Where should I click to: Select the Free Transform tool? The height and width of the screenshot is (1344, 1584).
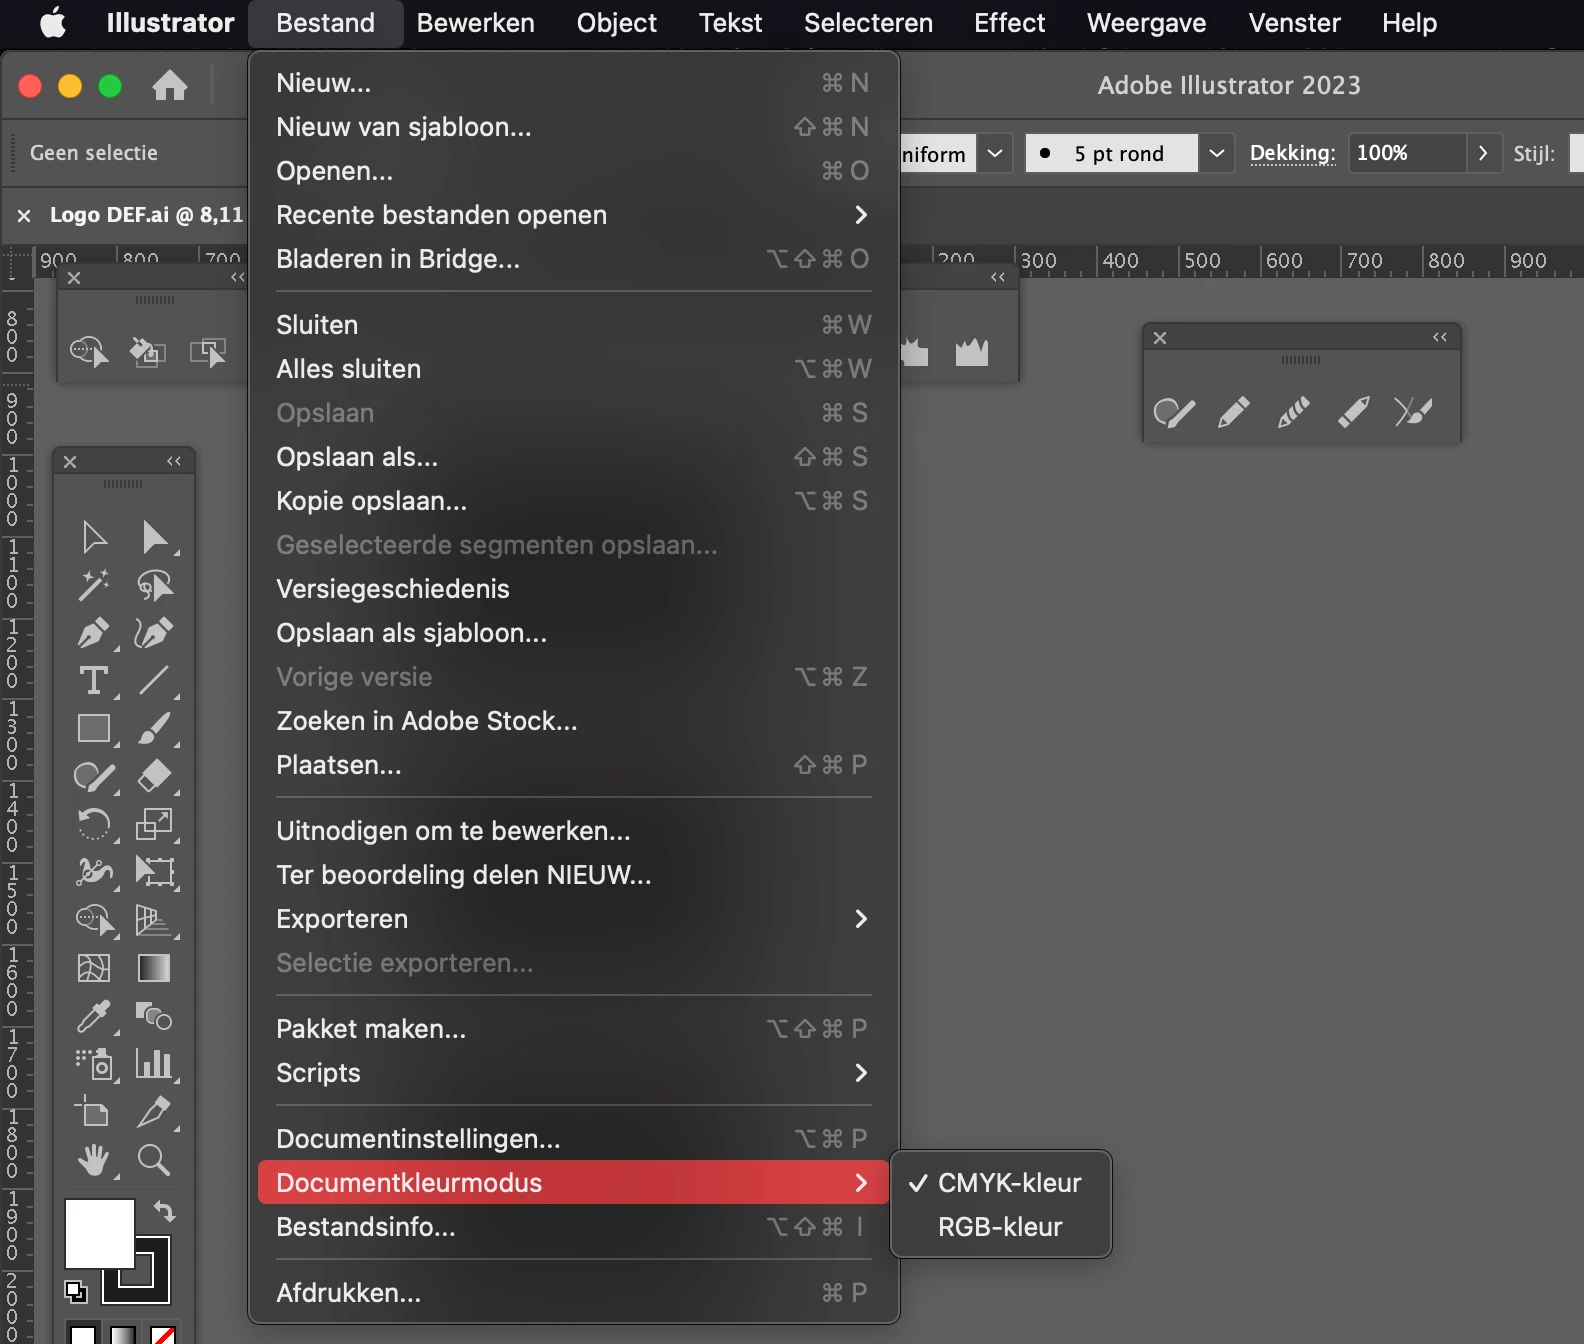pyautogui.click(x=154, y=872)
